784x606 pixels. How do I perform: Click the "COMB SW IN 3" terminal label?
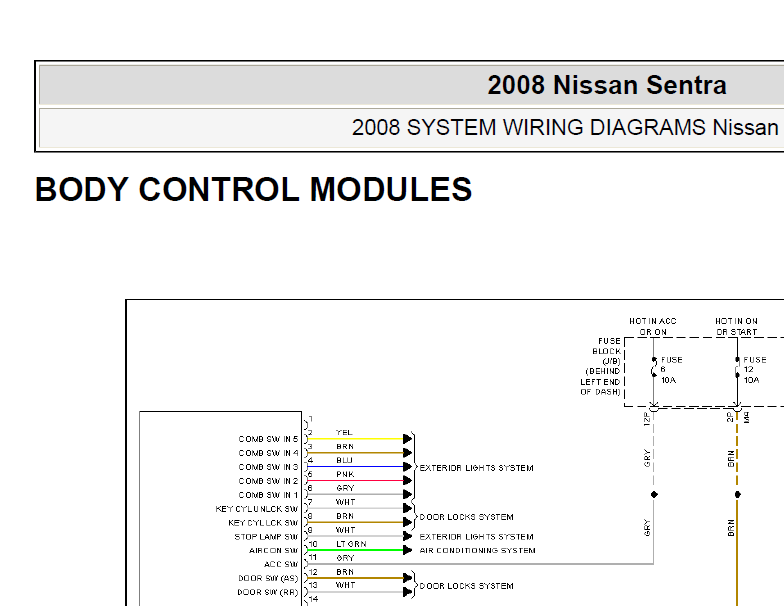268,467
